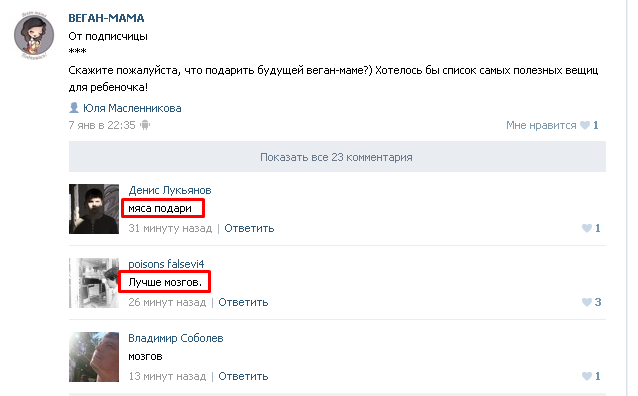Like the Лучше мозгов comment heart
The image size is (638, 396).
tap(587, 302)
